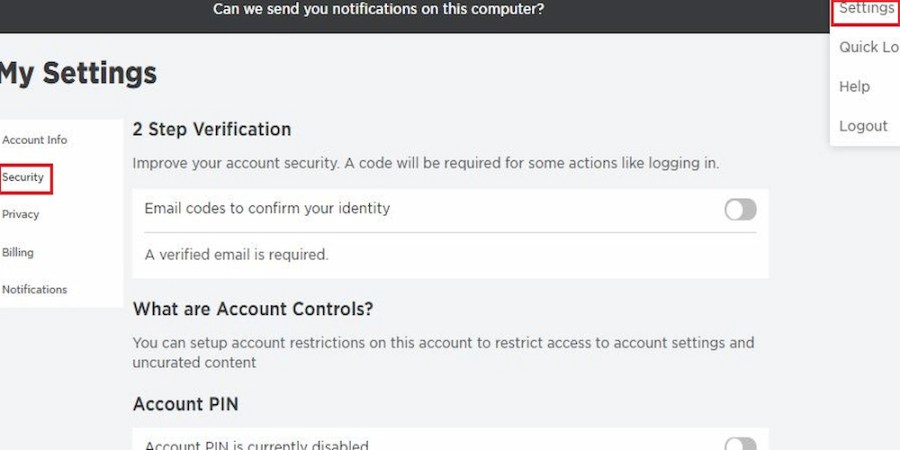Go to the Privacy settings tab

pos(21,214)
